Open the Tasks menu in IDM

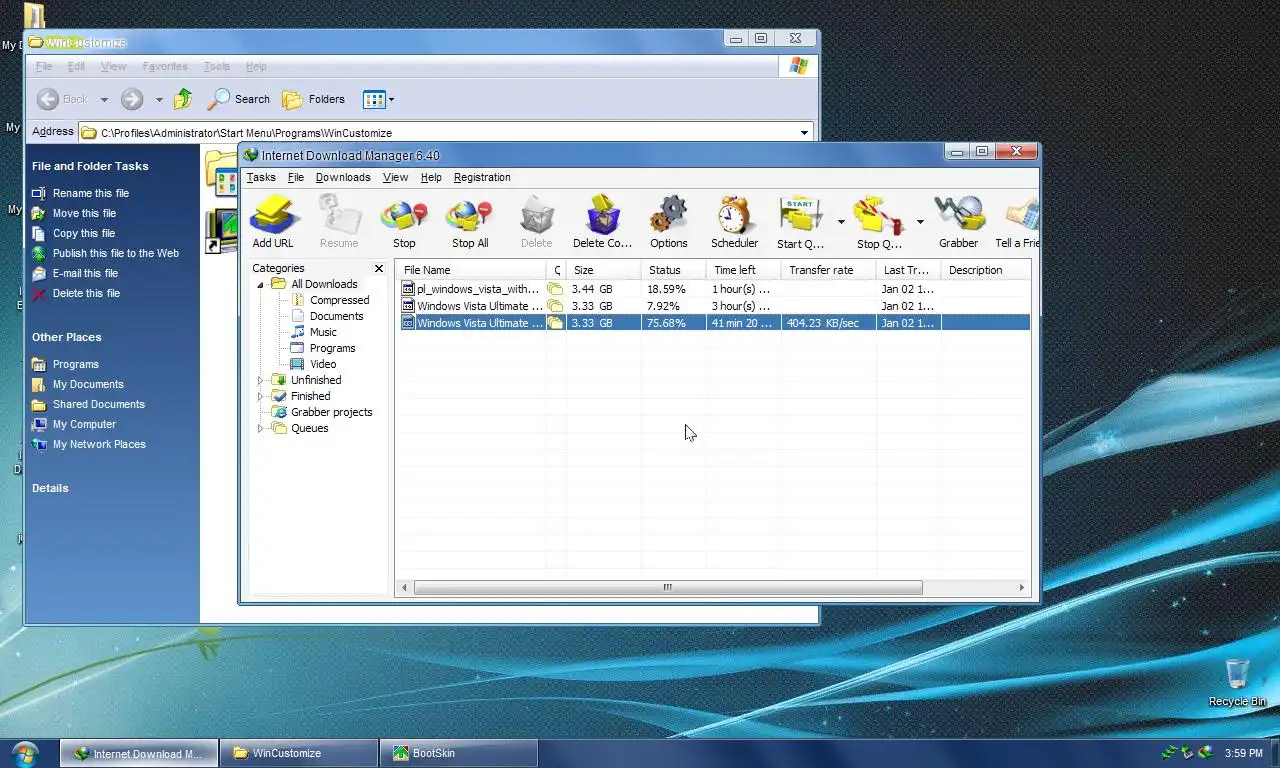coord(261,177)
